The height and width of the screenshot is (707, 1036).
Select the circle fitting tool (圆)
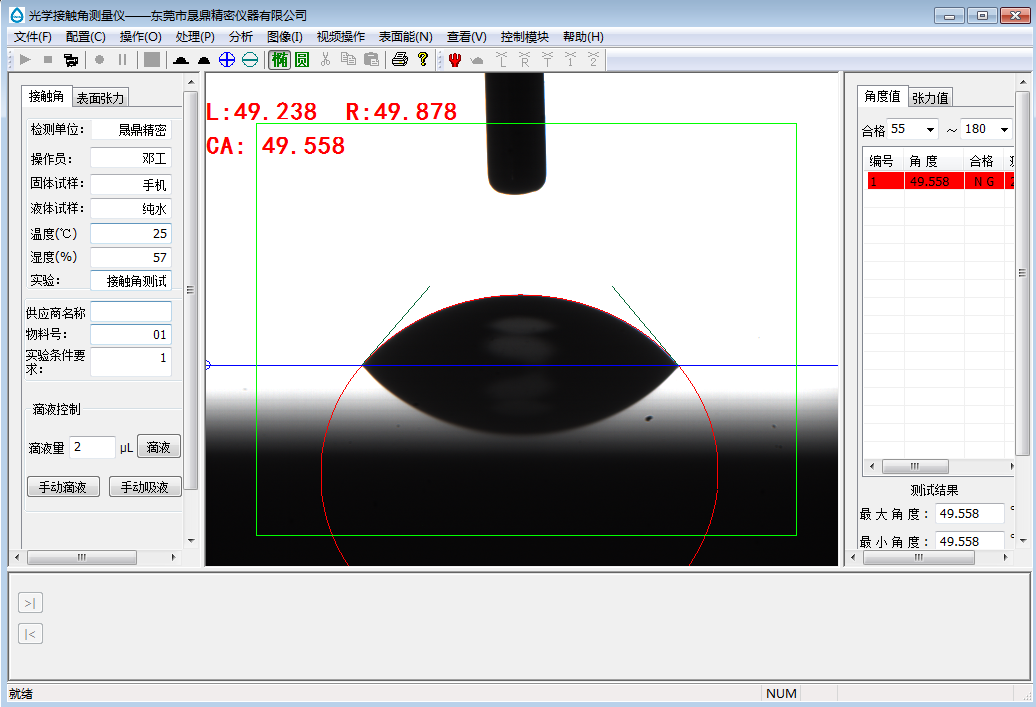[x=301, y=60]
